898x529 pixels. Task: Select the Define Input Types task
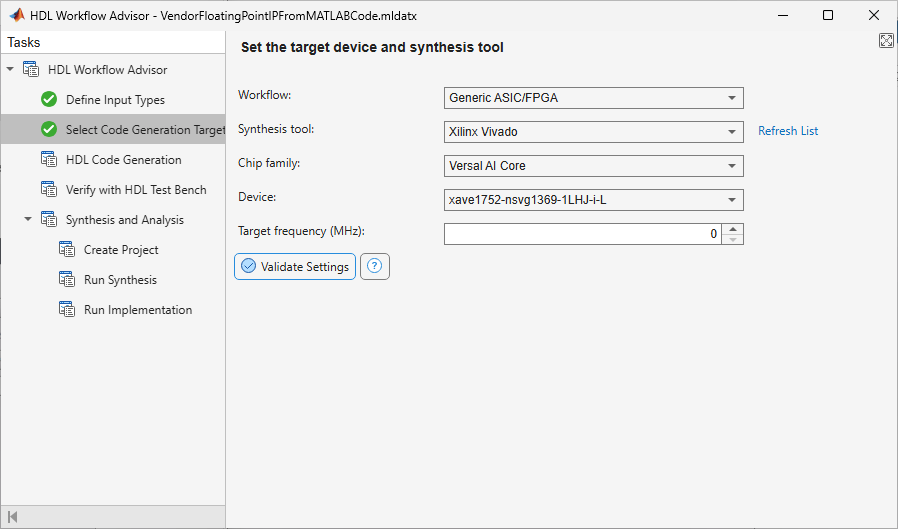point(115,100)
